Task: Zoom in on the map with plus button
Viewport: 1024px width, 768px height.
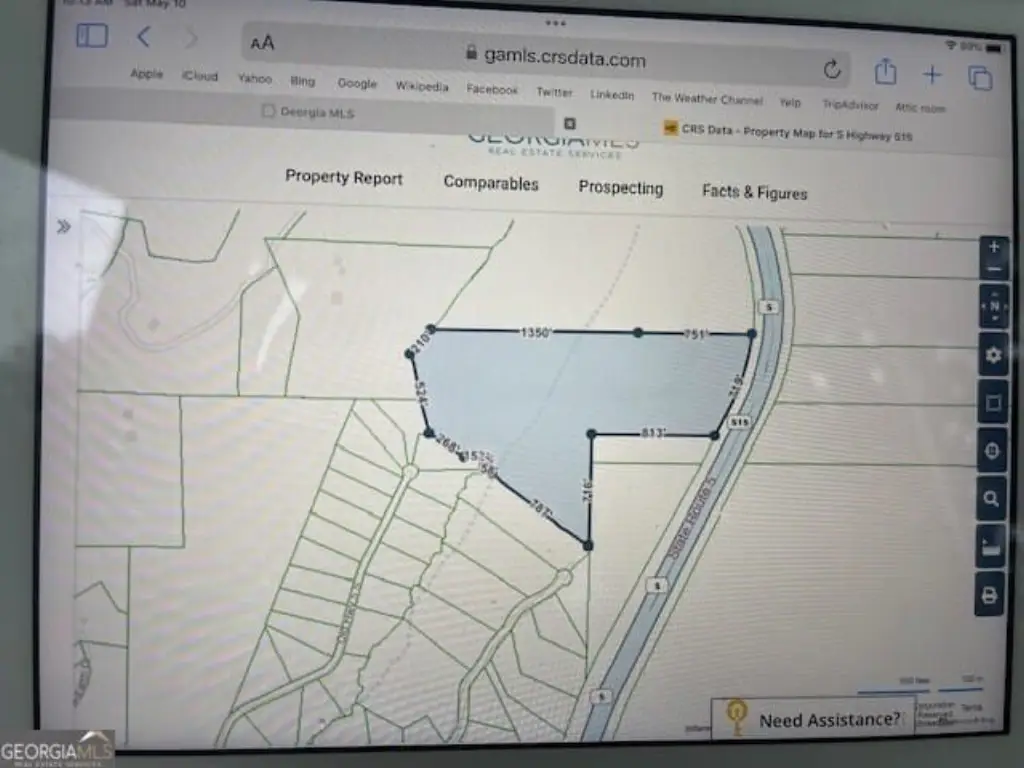Action: 993,247
